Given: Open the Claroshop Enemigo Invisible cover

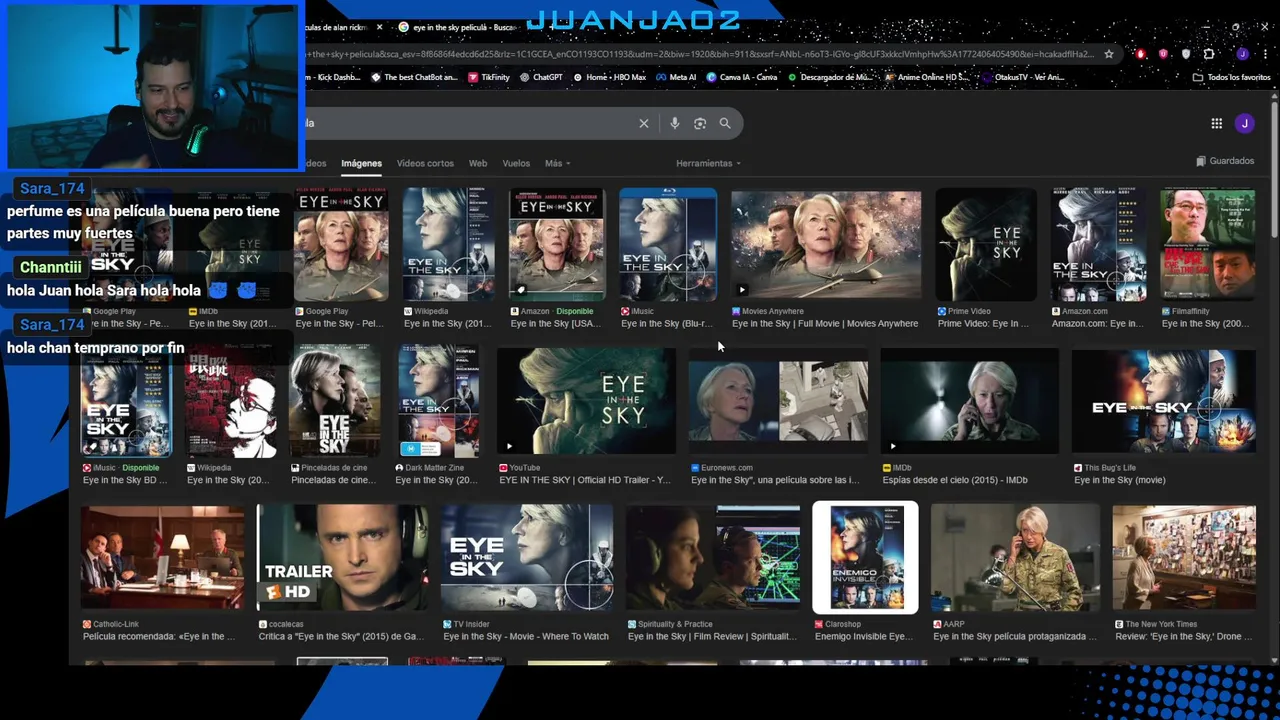Looking at the screenshot, I should coord(865,558).
